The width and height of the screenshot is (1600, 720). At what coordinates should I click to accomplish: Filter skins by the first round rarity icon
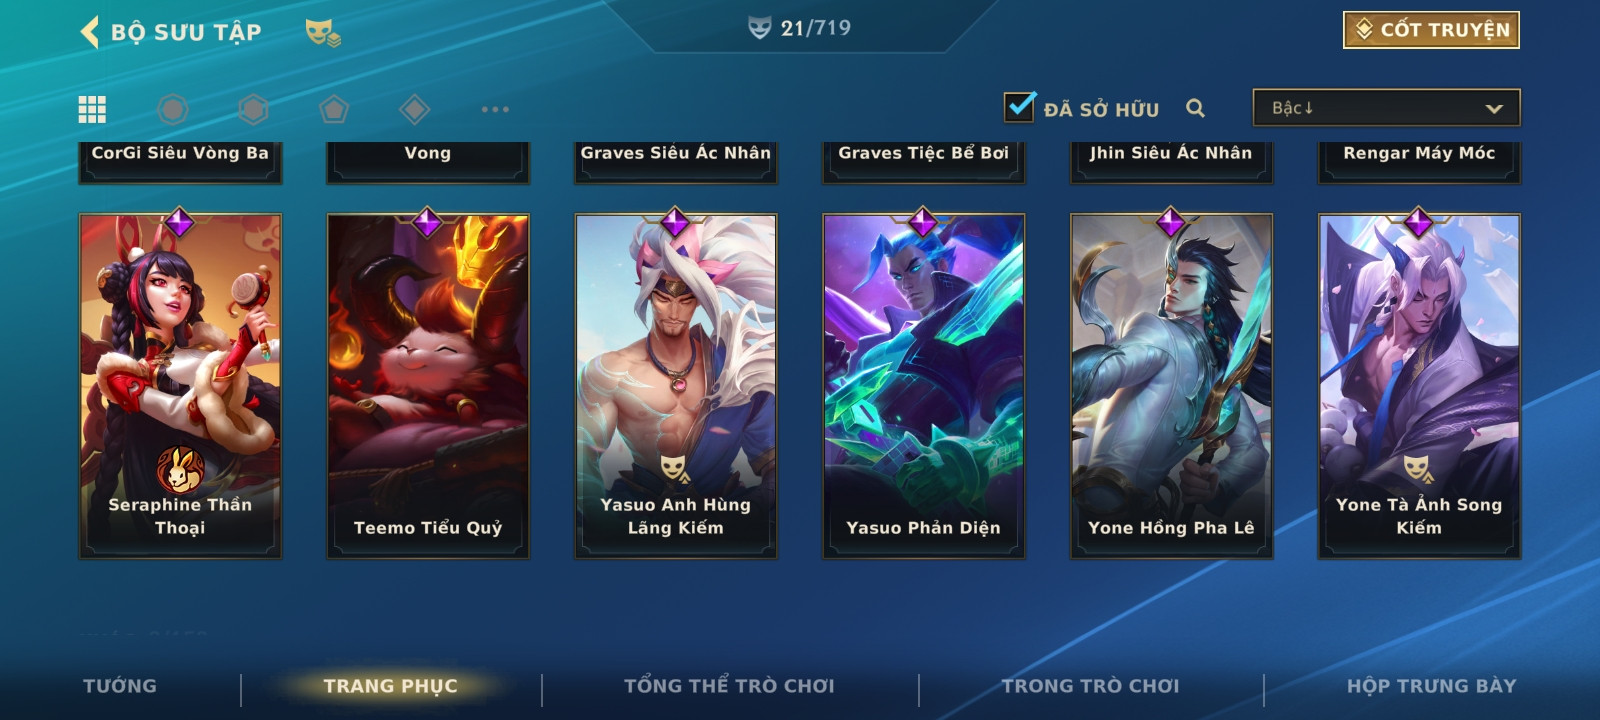[173, 109]
